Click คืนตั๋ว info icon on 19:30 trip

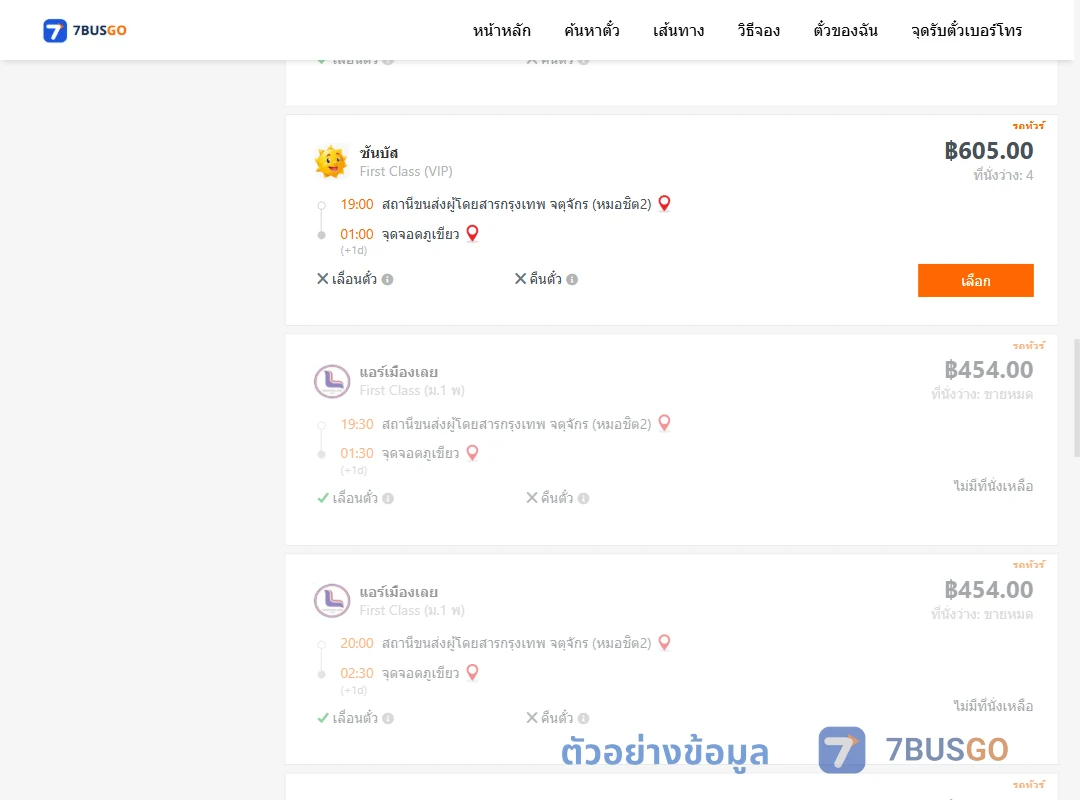pyautogui.click(x=583, y=498)
